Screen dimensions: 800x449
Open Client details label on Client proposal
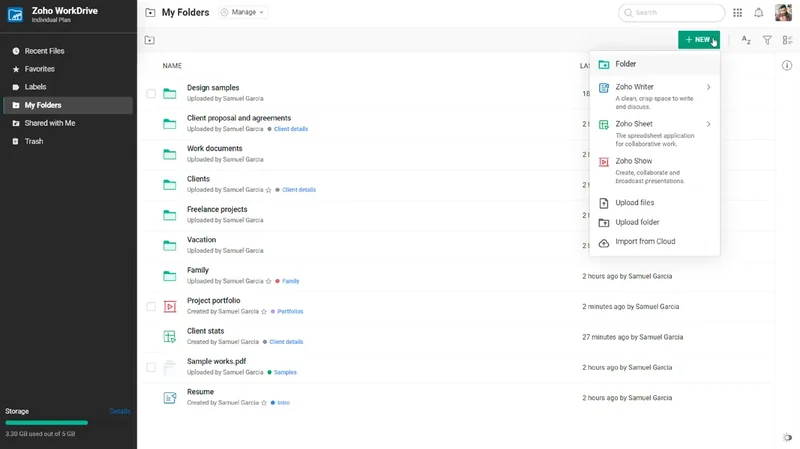[x=291, y=129]
